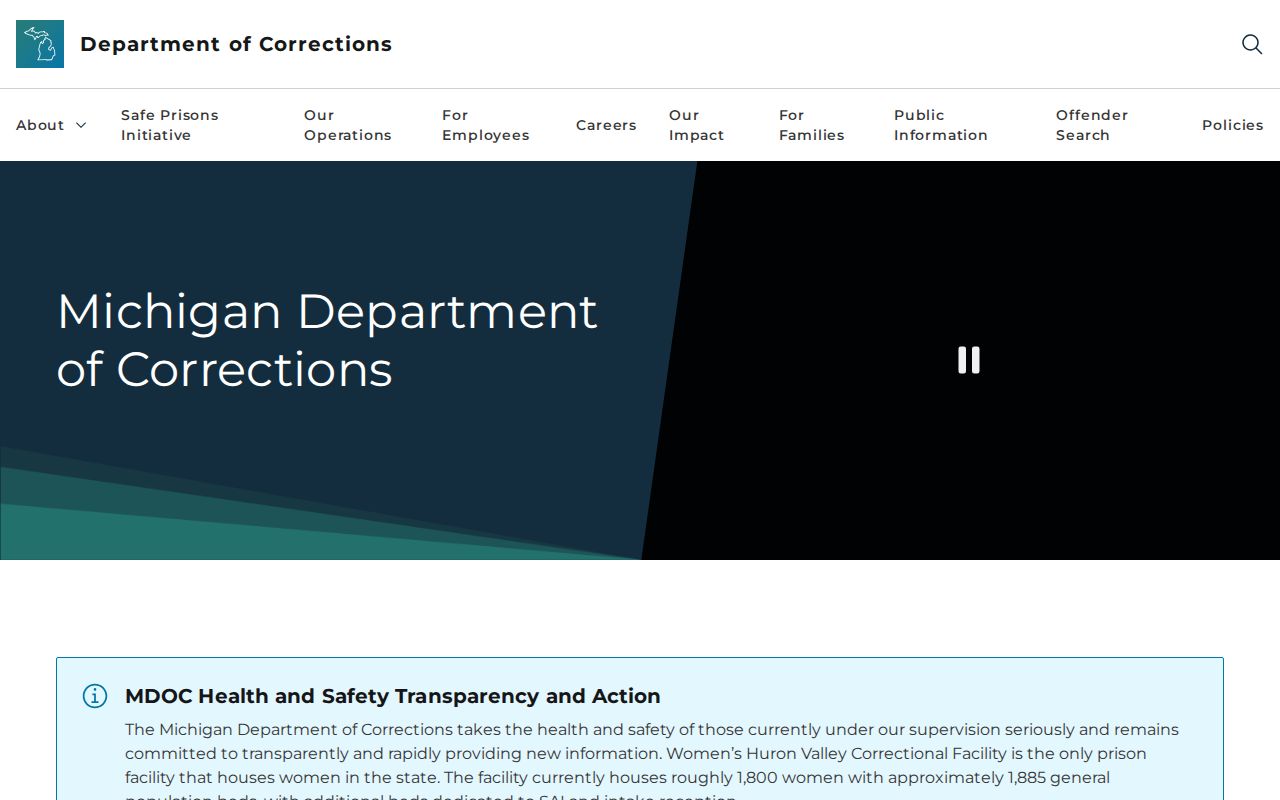Click the Department of Corrections site title
The height and width of the screenshot is (800, 1280).
tap(236, 44)
